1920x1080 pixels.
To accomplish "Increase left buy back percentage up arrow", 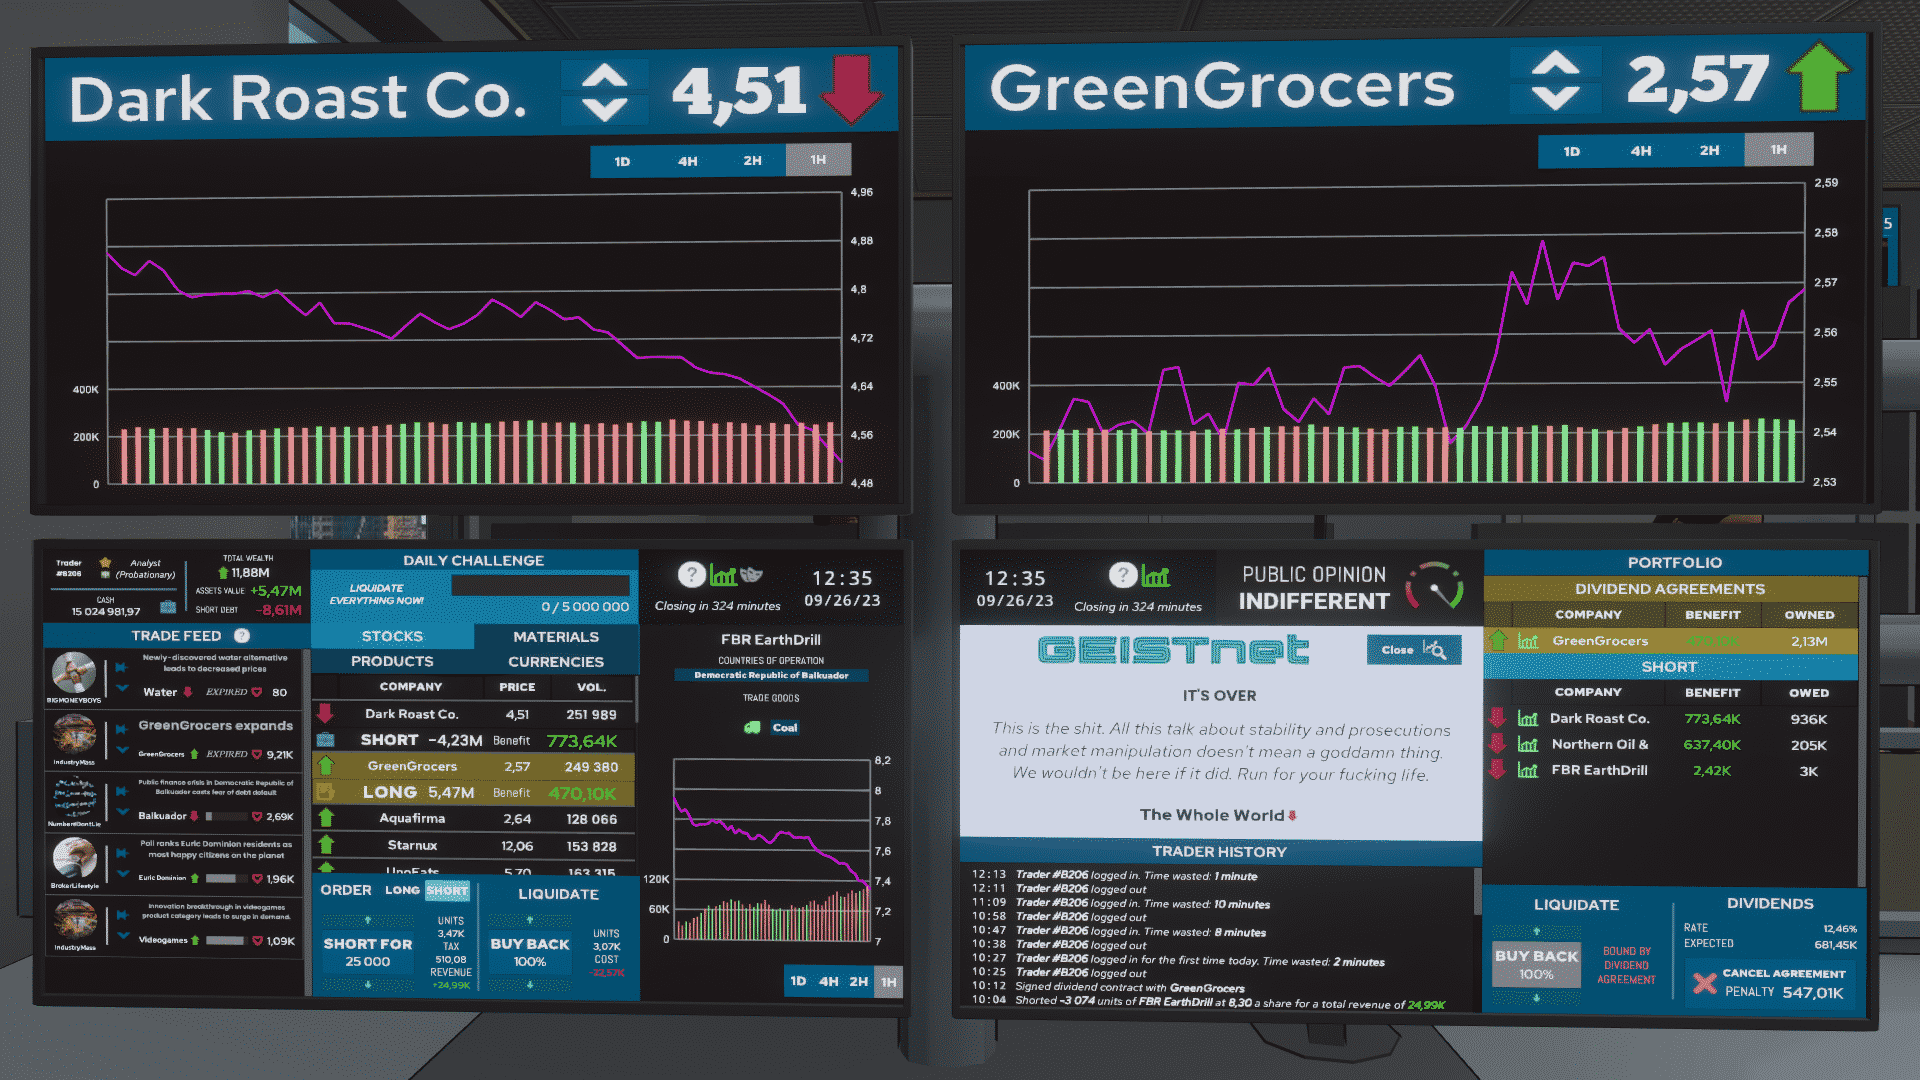I will click(x=530, y=920).
